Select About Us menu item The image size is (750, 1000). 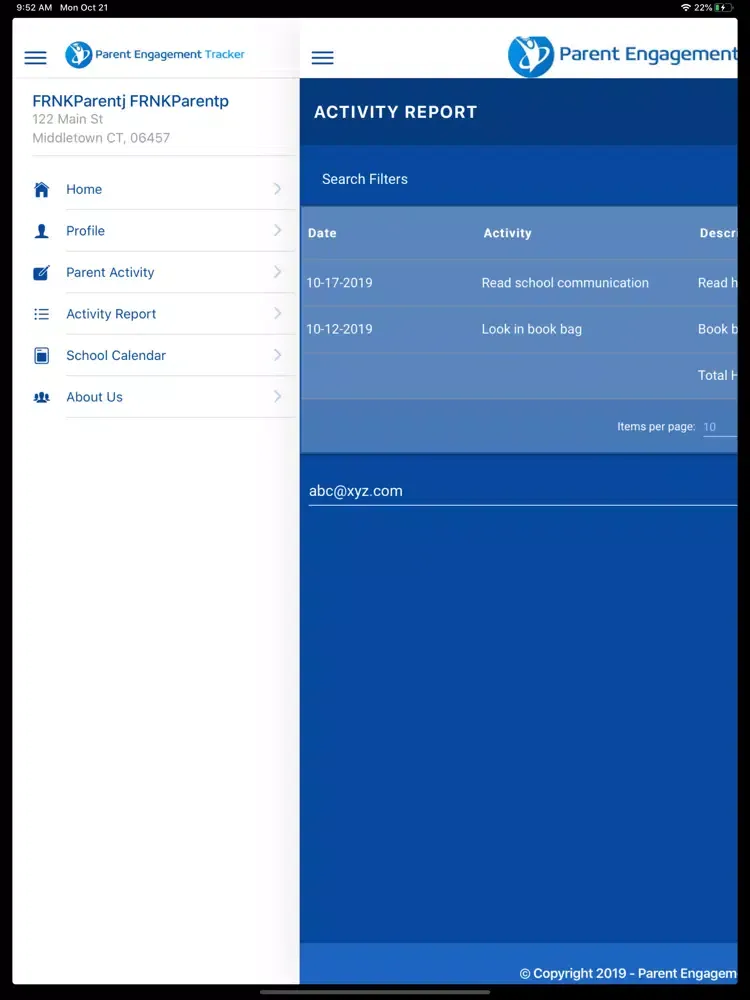click(164, 397)
